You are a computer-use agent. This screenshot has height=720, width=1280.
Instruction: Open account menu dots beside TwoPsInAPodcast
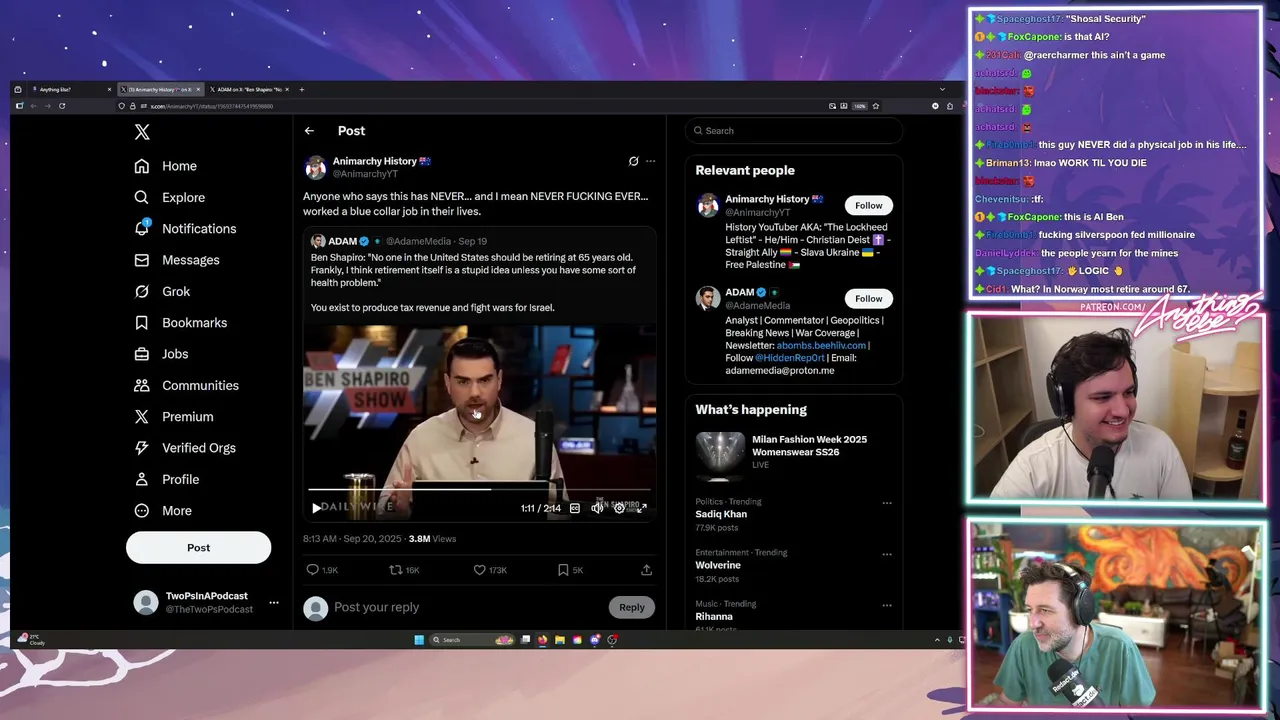point(274,603)
